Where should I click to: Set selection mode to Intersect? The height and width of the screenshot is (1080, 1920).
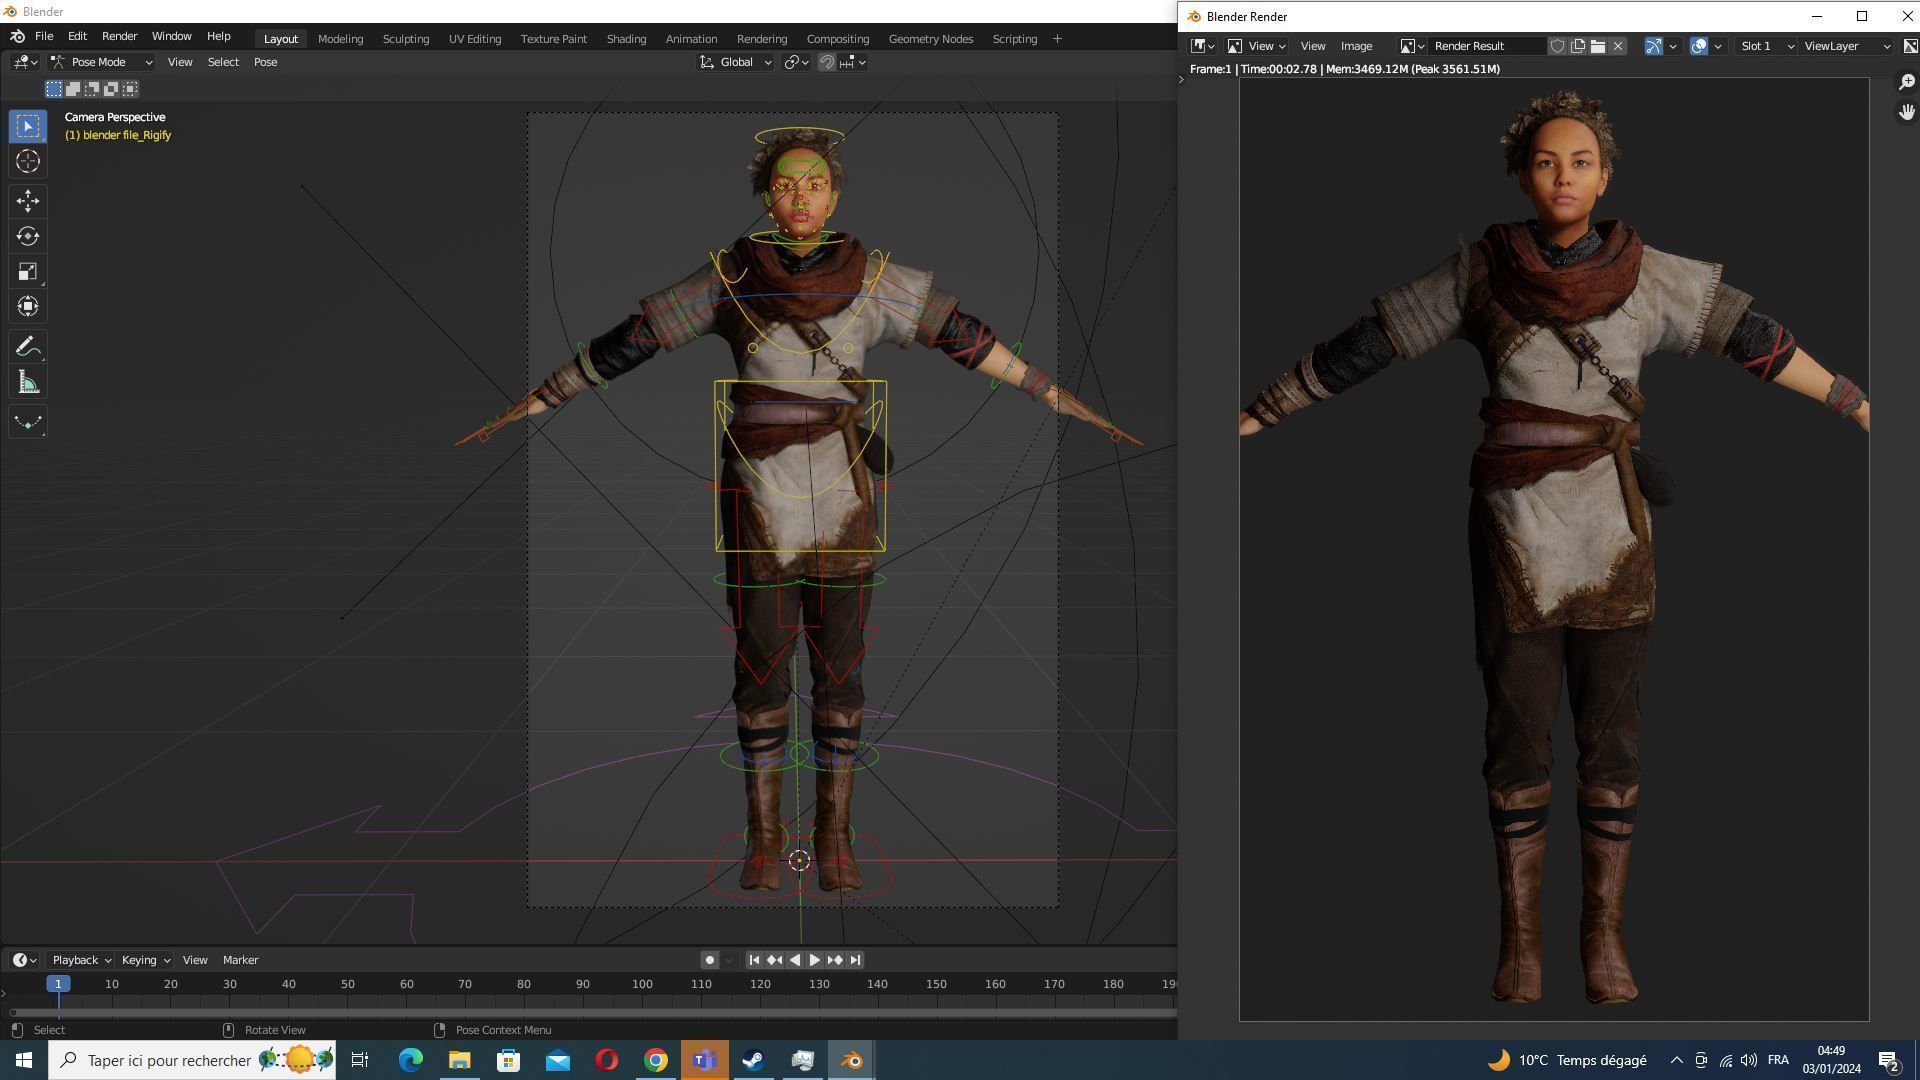coord(130,89)
